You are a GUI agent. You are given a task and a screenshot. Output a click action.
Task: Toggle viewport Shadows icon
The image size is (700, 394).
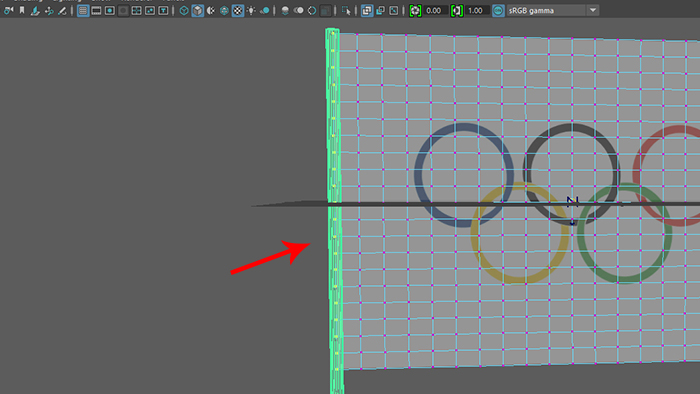(265, 10)
